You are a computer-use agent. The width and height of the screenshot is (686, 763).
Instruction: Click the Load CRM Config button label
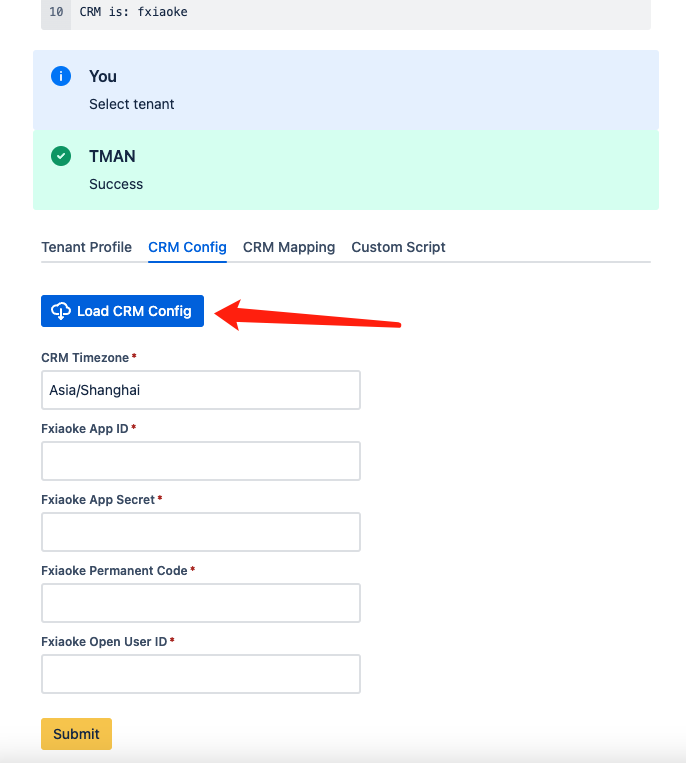coord(134,311)
